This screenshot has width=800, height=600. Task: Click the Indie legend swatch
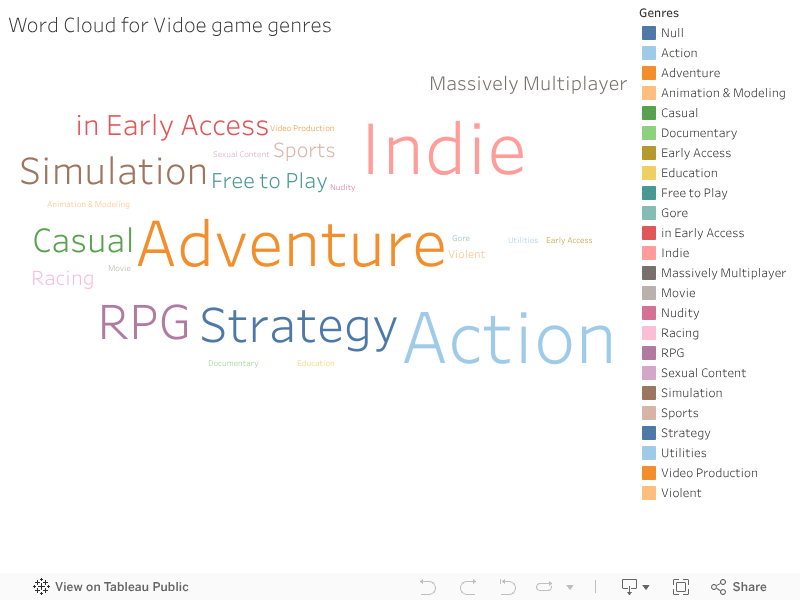[649, 253]
